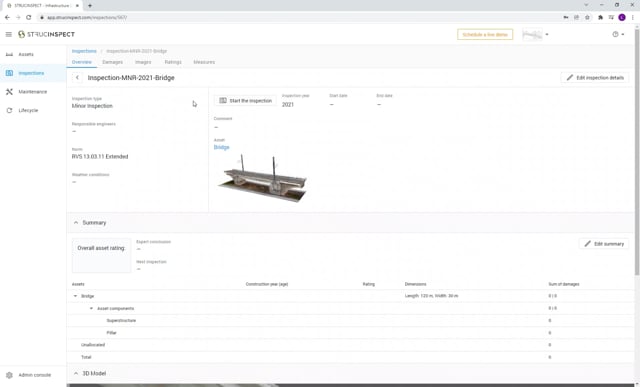
Task: Switch to the Ratings tab
Action: click(x=173, y=62)
